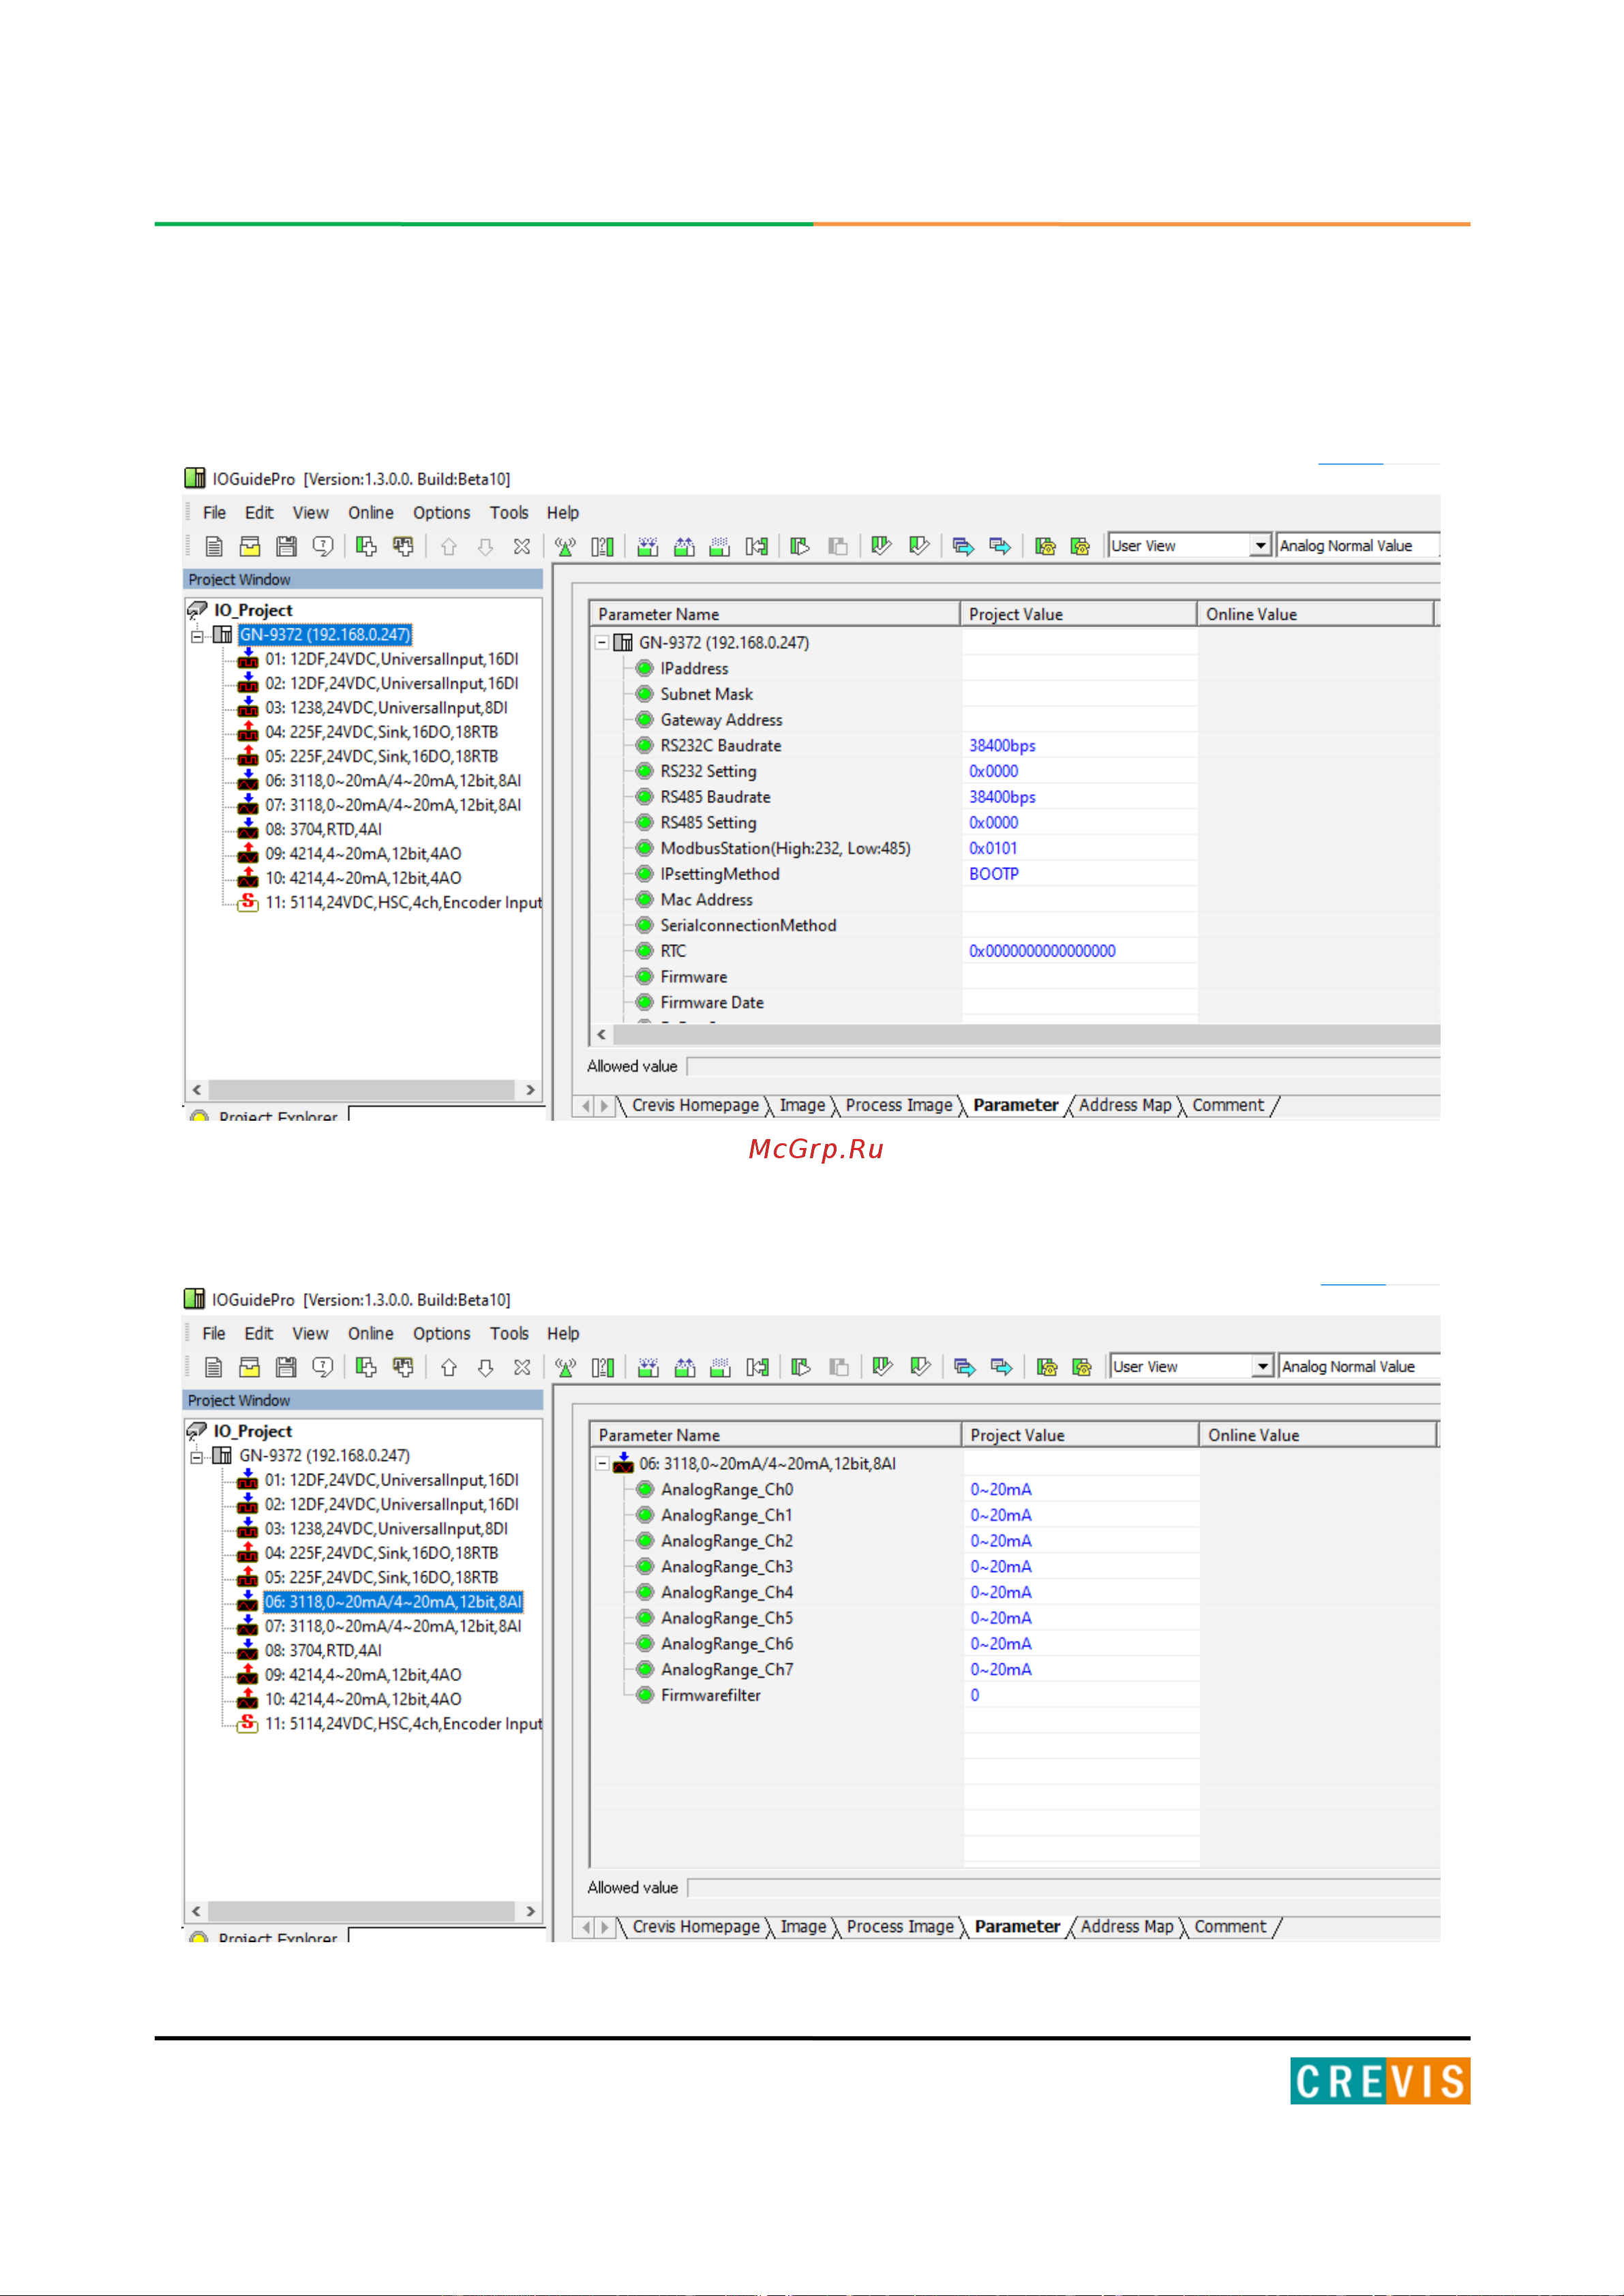The width and height of the screenshot is (1624, 2296).
Task: Open Analog Normal Value combo in upper window
Action: [1358, 546]
